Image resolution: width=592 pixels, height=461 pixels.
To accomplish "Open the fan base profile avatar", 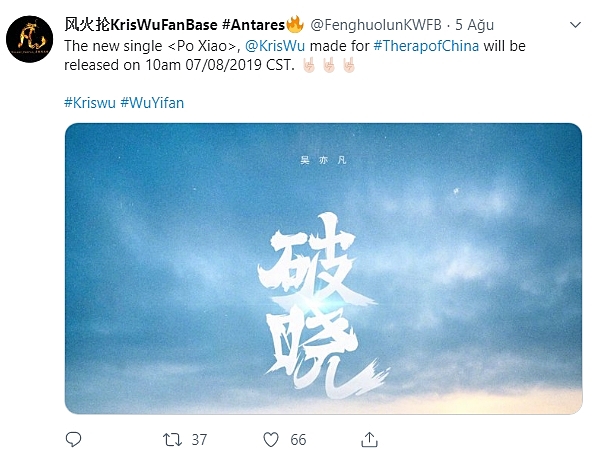I will pyautogui.click(x=29, y=39).
